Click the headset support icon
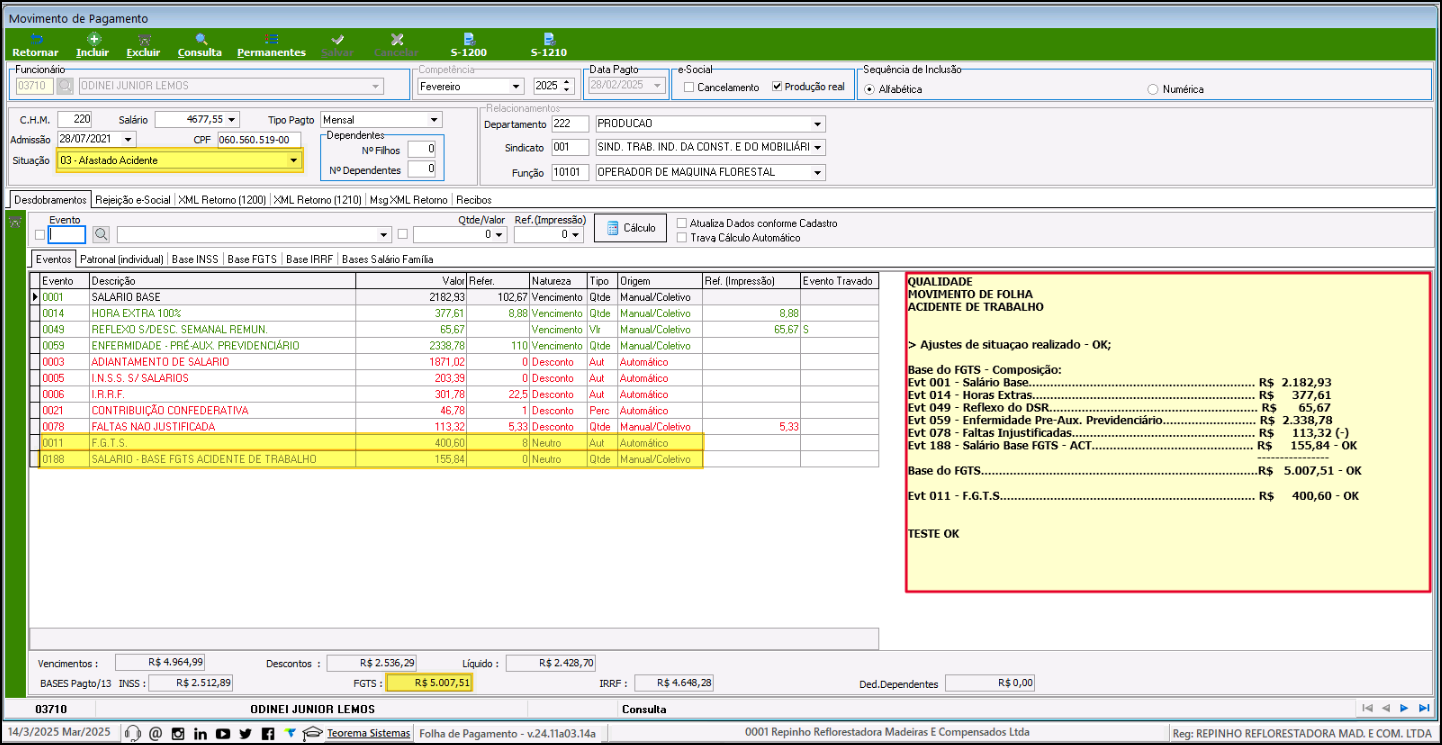 point(133,734)
